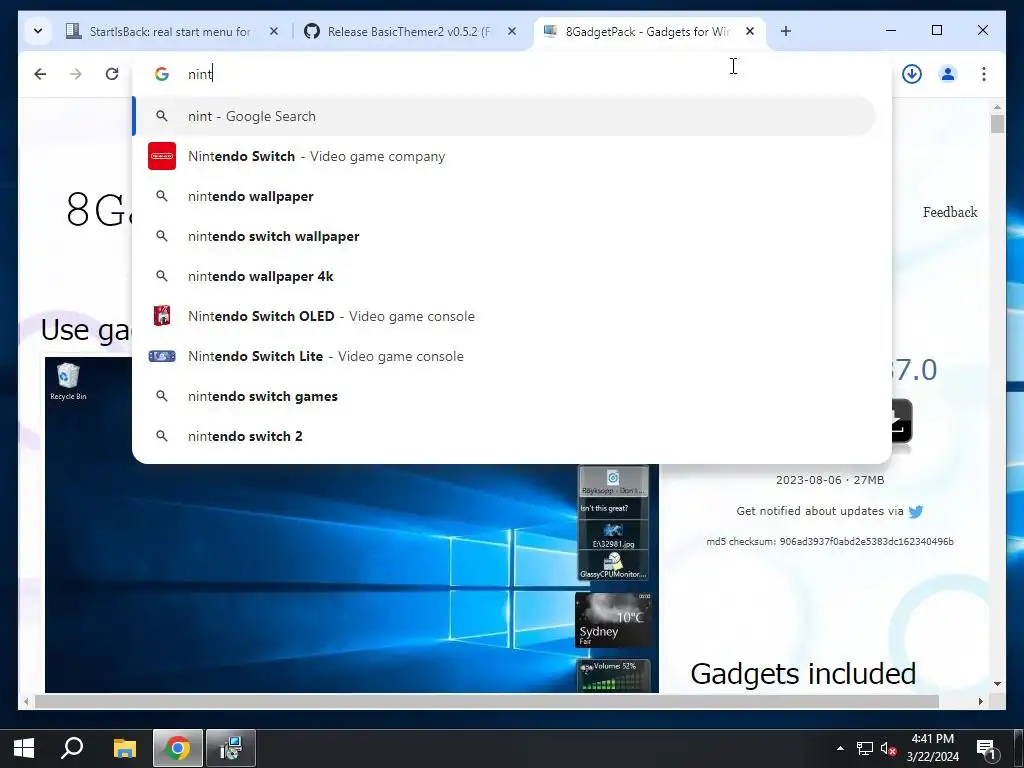Open the Feedback link on page
Screen dimensions: 1024x768
coord(950,212)
